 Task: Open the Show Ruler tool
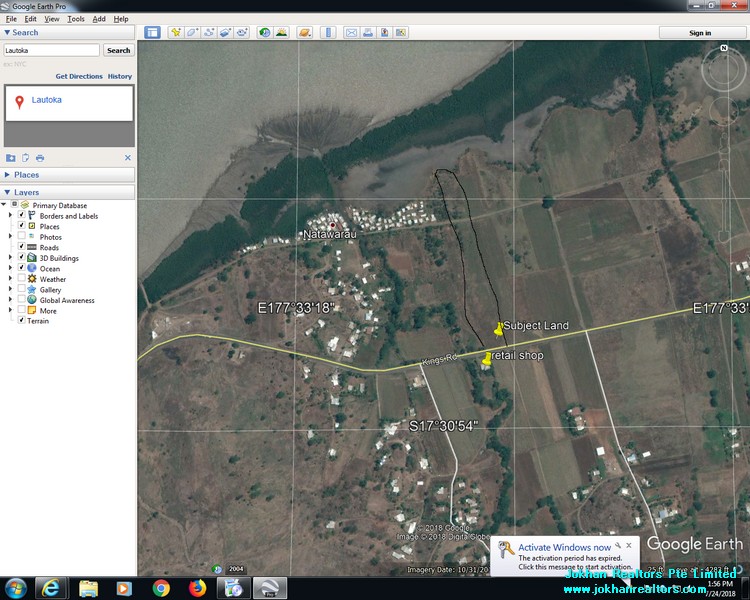pyautogui.click(x=329, y=32)
